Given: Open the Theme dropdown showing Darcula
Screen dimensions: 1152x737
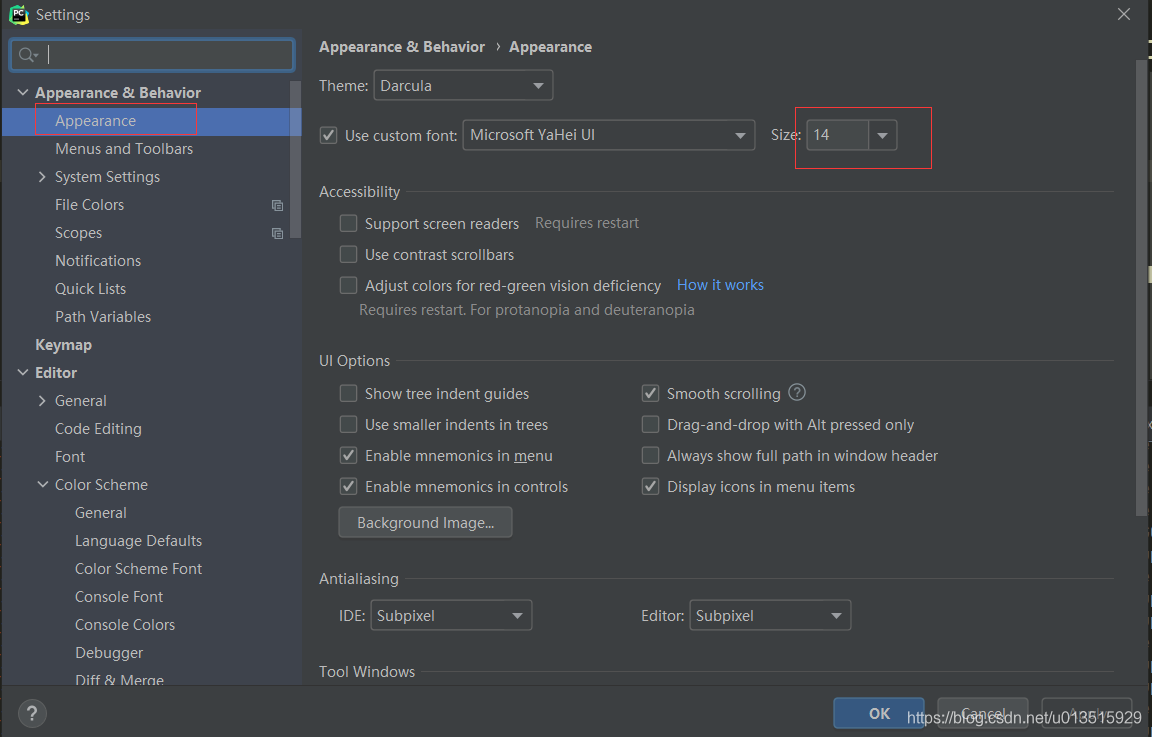Looking at the screenshot, I should [x=463, y=85].
